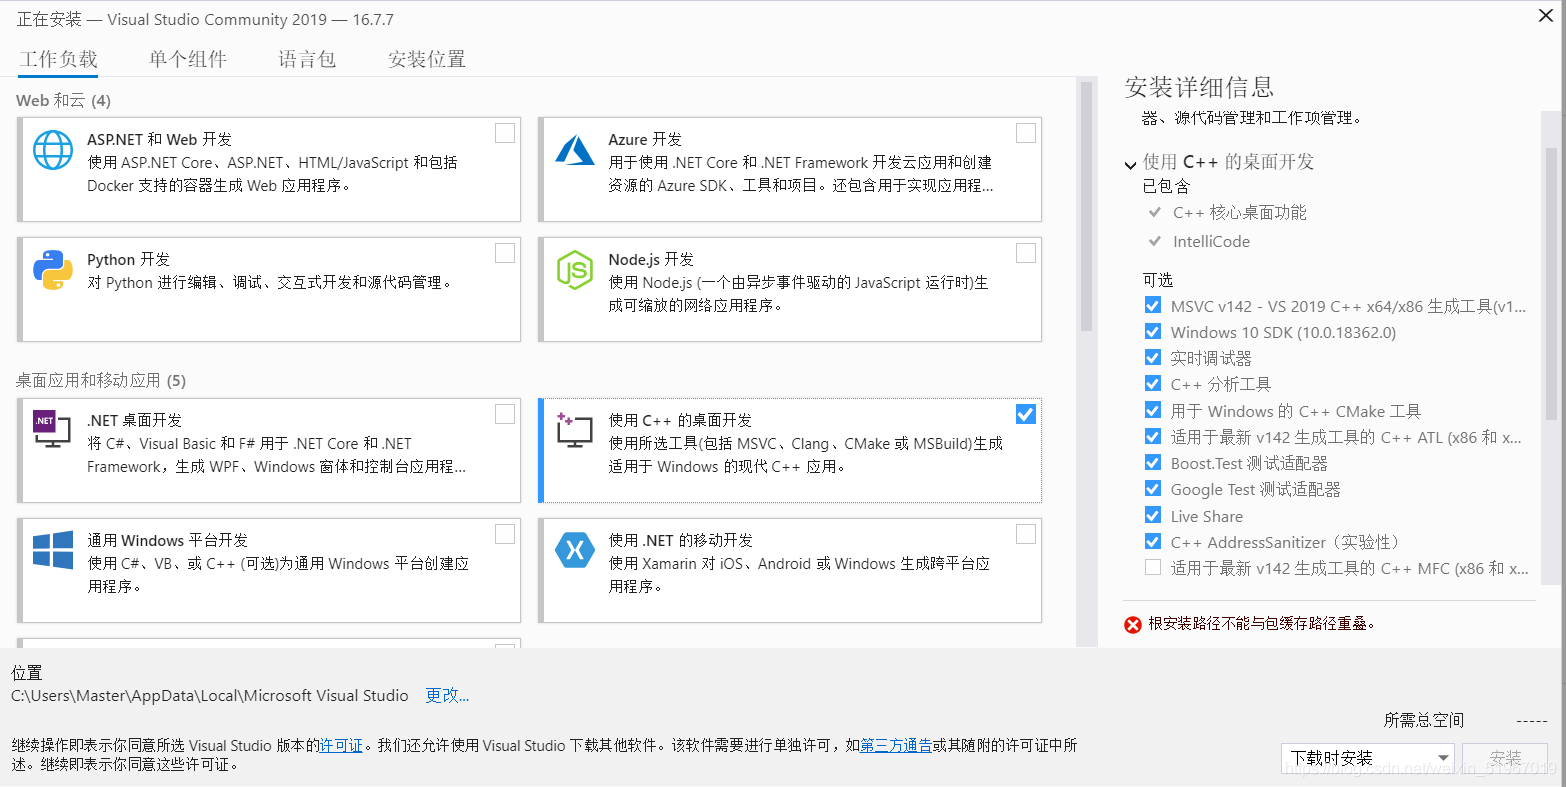This screenshot has height=787, width=1566.
Task: Uncheck the C++ ATL v142 option
Action: [1153, 436]
